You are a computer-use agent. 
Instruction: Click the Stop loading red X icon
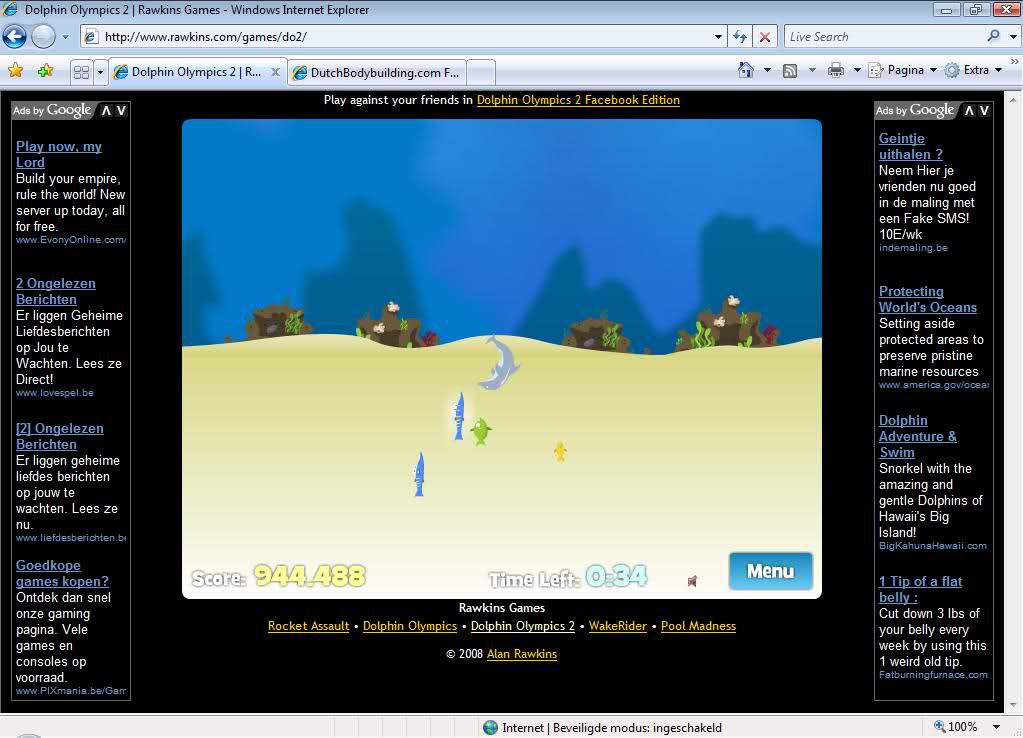765,37
